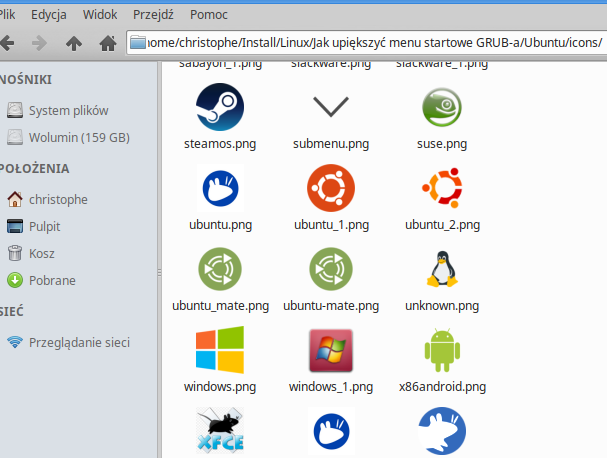The width and height of the screenshot is (607, 458).
Task: Go back with the left arrow button
Action: click(7, 43)
